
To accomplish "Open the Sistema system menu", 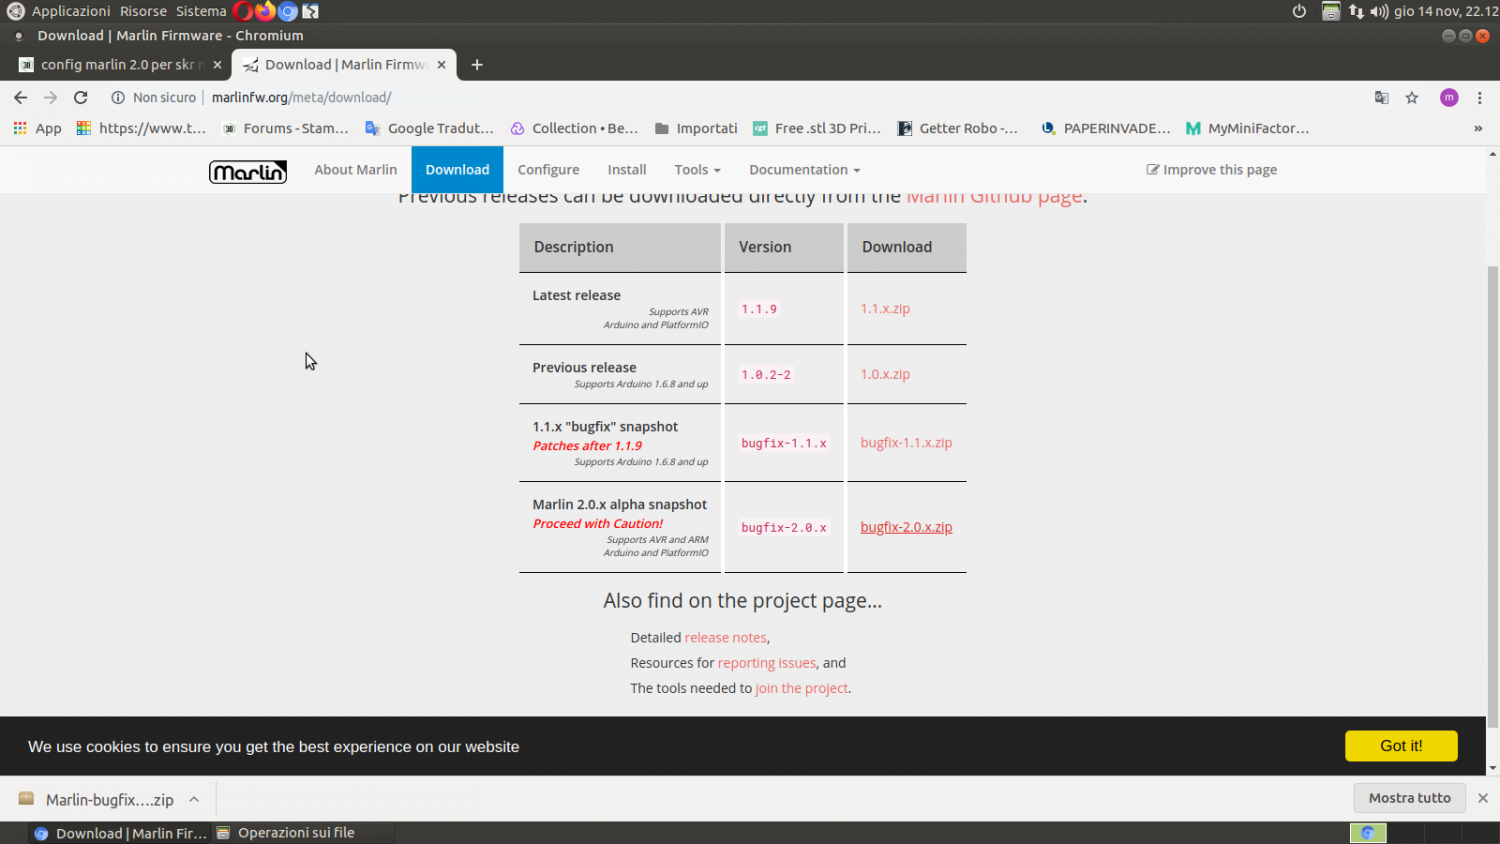I will pos(201,11).
